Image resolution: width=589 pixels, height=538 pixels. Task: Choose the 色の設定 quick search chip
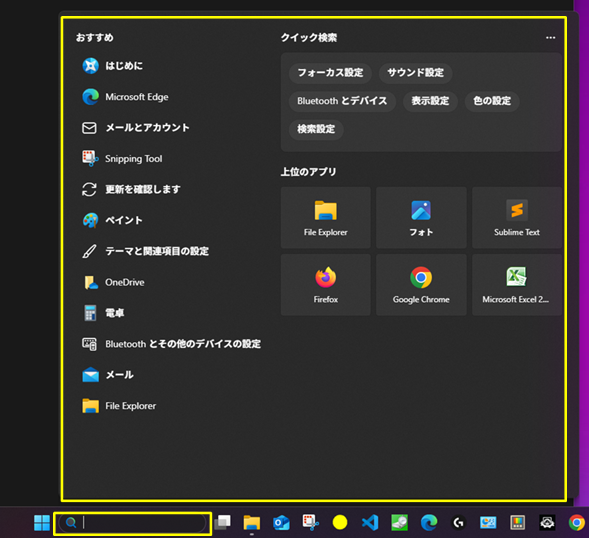click(492, 101)
